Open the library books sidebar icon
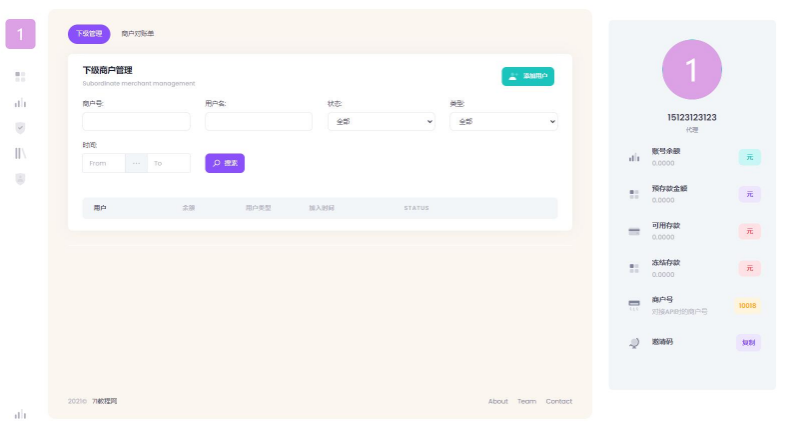Viewport: 787px width, 430px height. pos(20,153)
